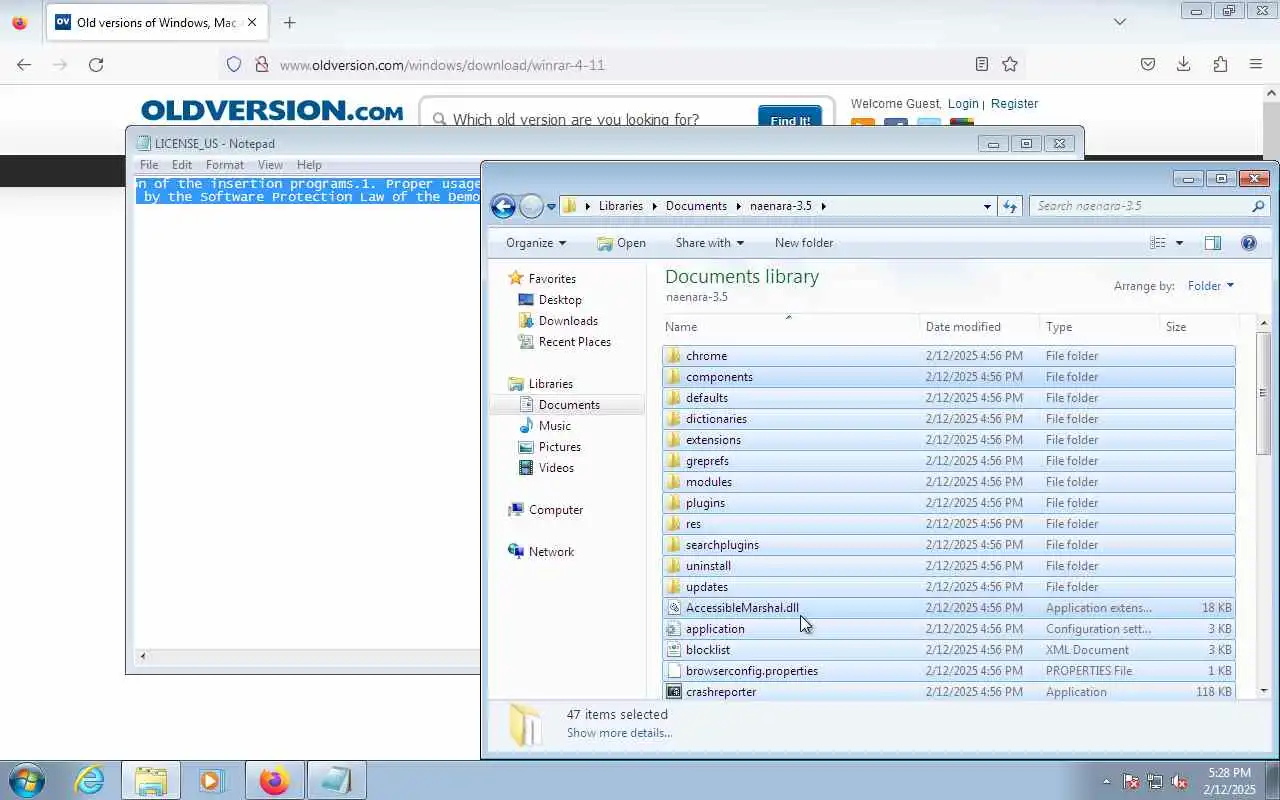Open views options dropdown arrow

1179,243
